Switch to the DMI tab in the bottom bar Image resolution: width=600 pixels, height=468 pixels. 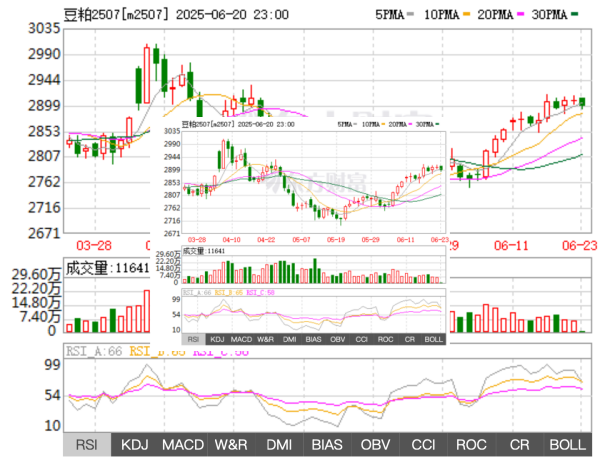click(x=280, y=444)
